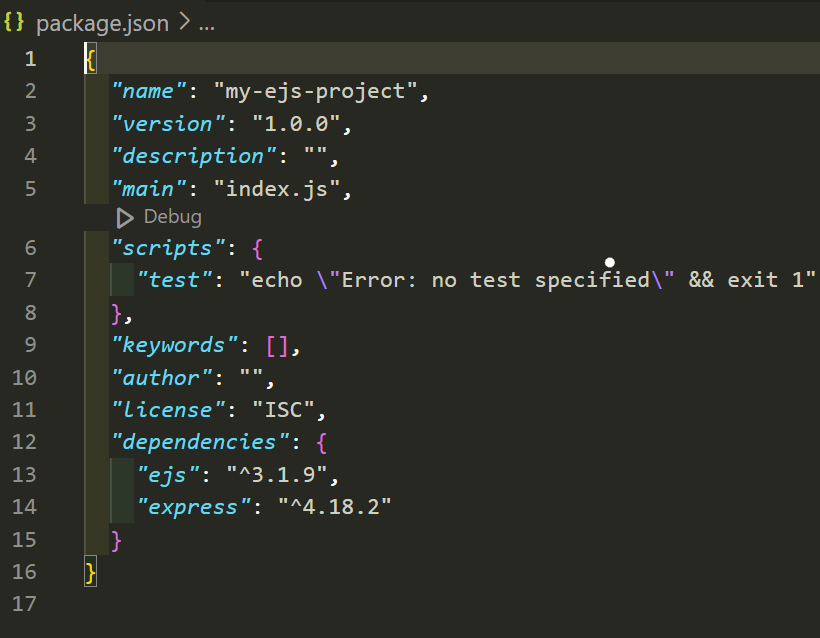Image resolution: width=820 pixels, height=638 pixels.
Task: Open package.json breadcrumb item
Action: point(102,24)
